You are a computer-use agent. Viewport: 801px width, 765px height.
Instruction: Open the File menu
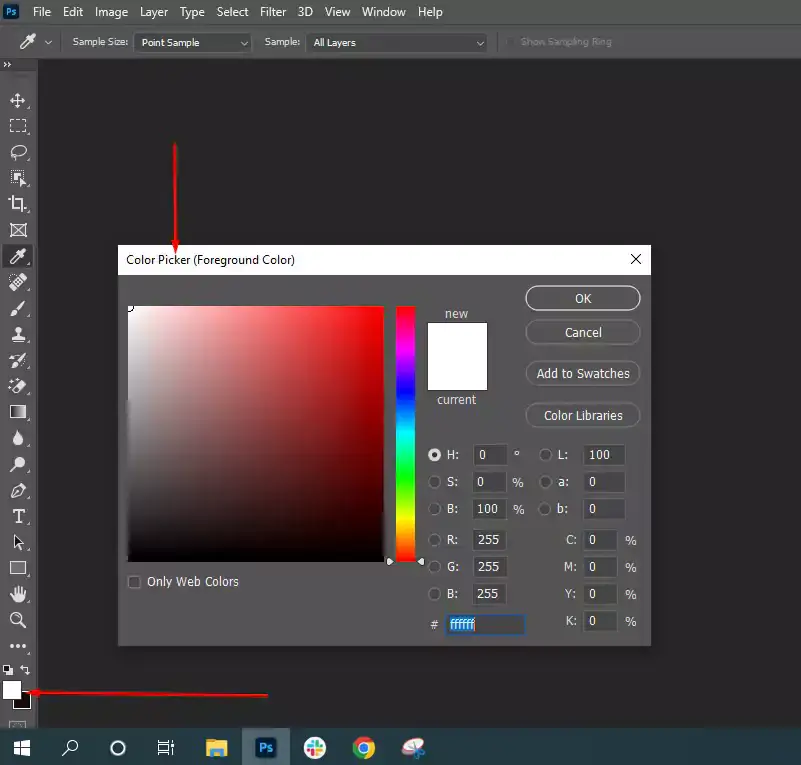coord(41,12)
